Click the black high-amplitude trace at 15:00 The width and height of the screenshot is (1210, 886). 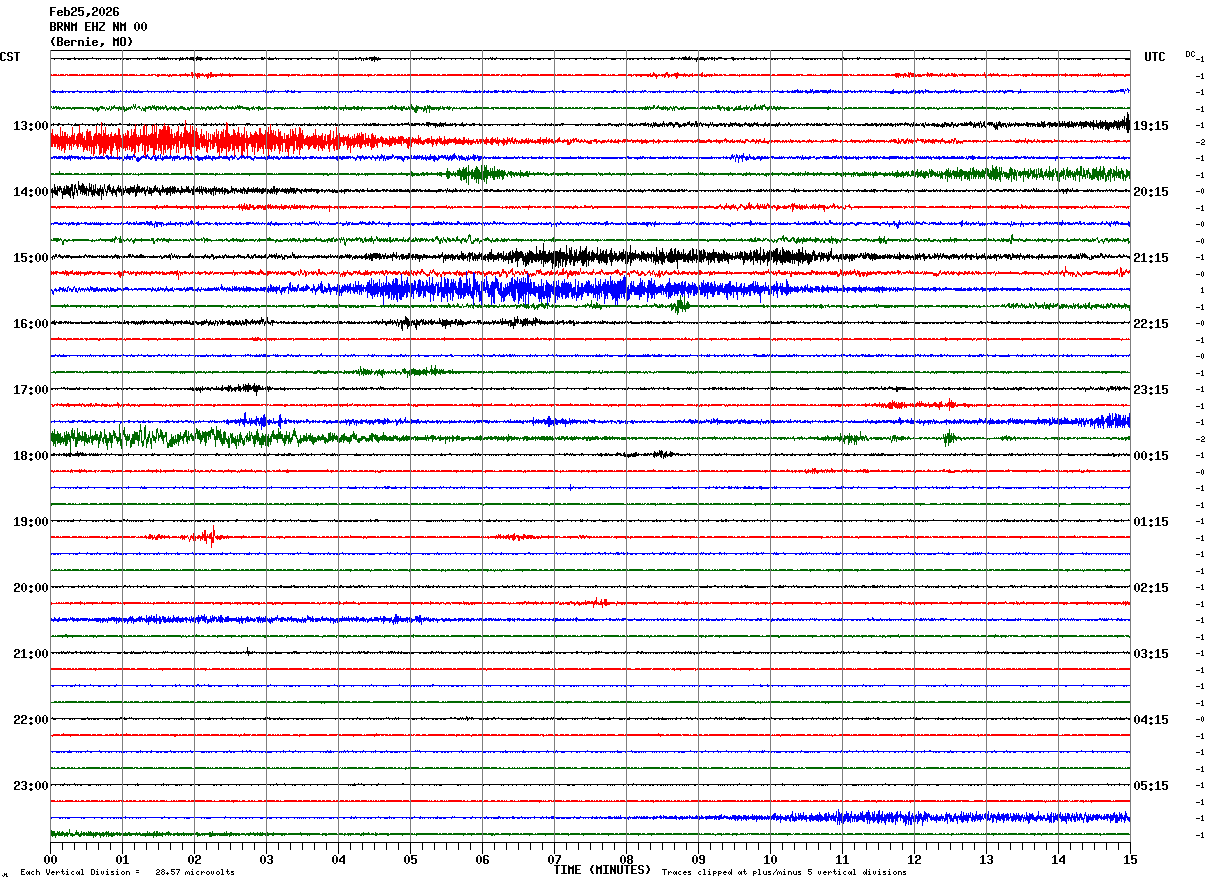click(x=590, y=257)
